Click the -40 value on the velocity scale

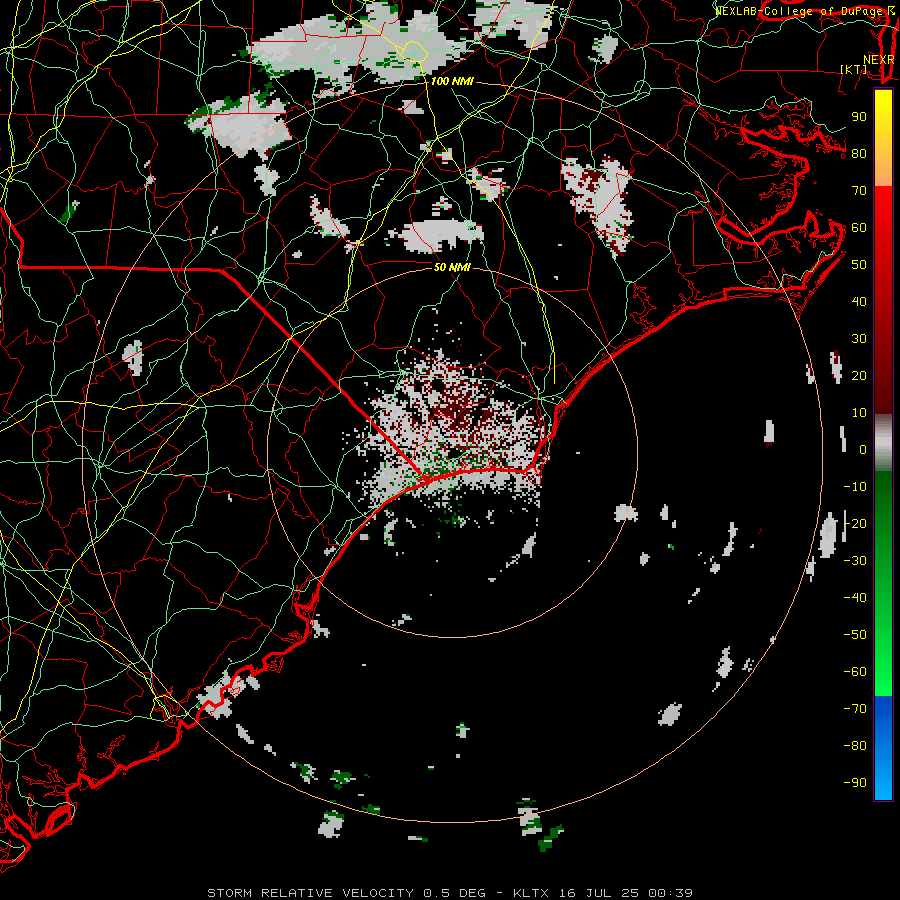tap(855, 598)
